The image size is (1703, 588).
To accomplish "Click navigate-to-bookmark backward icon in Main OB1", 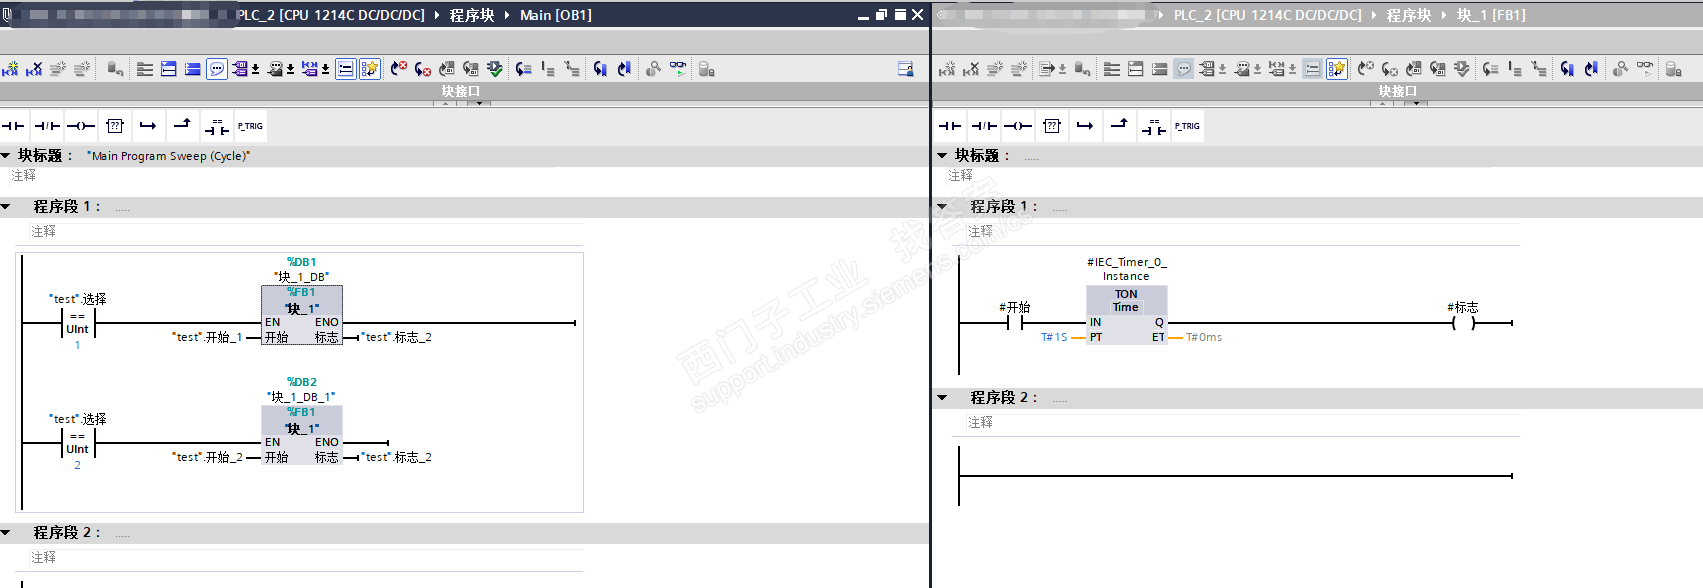I will (x=624, y=69).
